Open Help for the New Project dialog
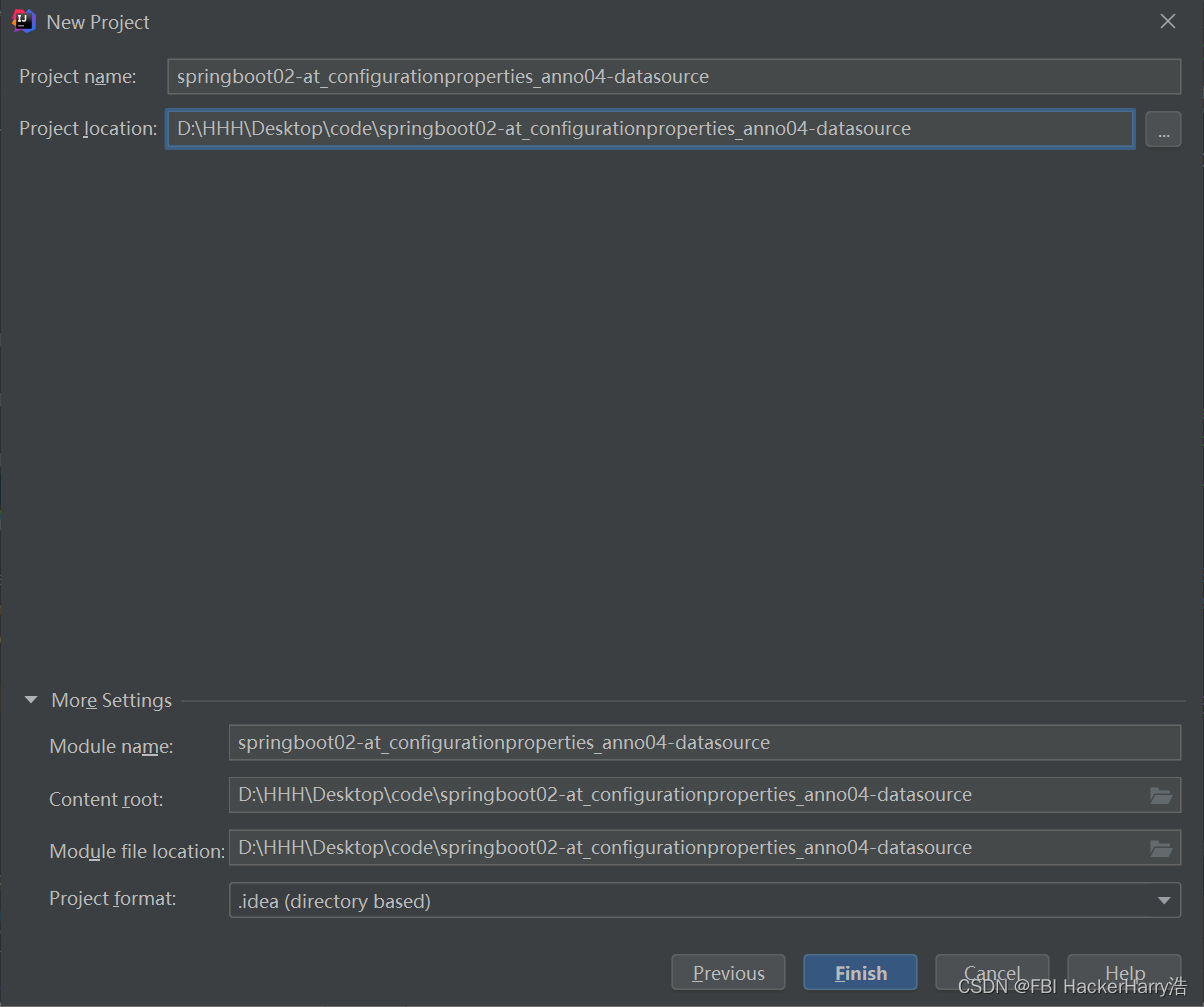The image size is (1204, 1007). 1124,973
